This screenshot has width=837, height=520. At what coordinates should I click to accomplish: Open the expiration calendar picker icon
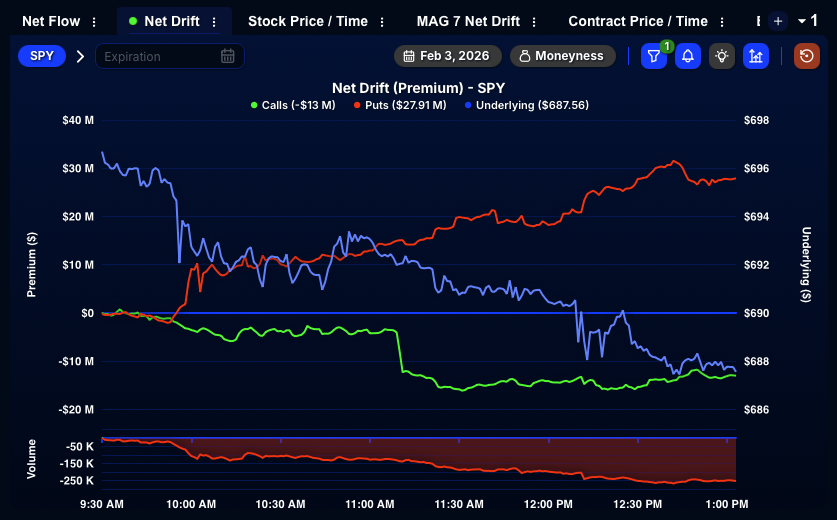coord(228,56)
